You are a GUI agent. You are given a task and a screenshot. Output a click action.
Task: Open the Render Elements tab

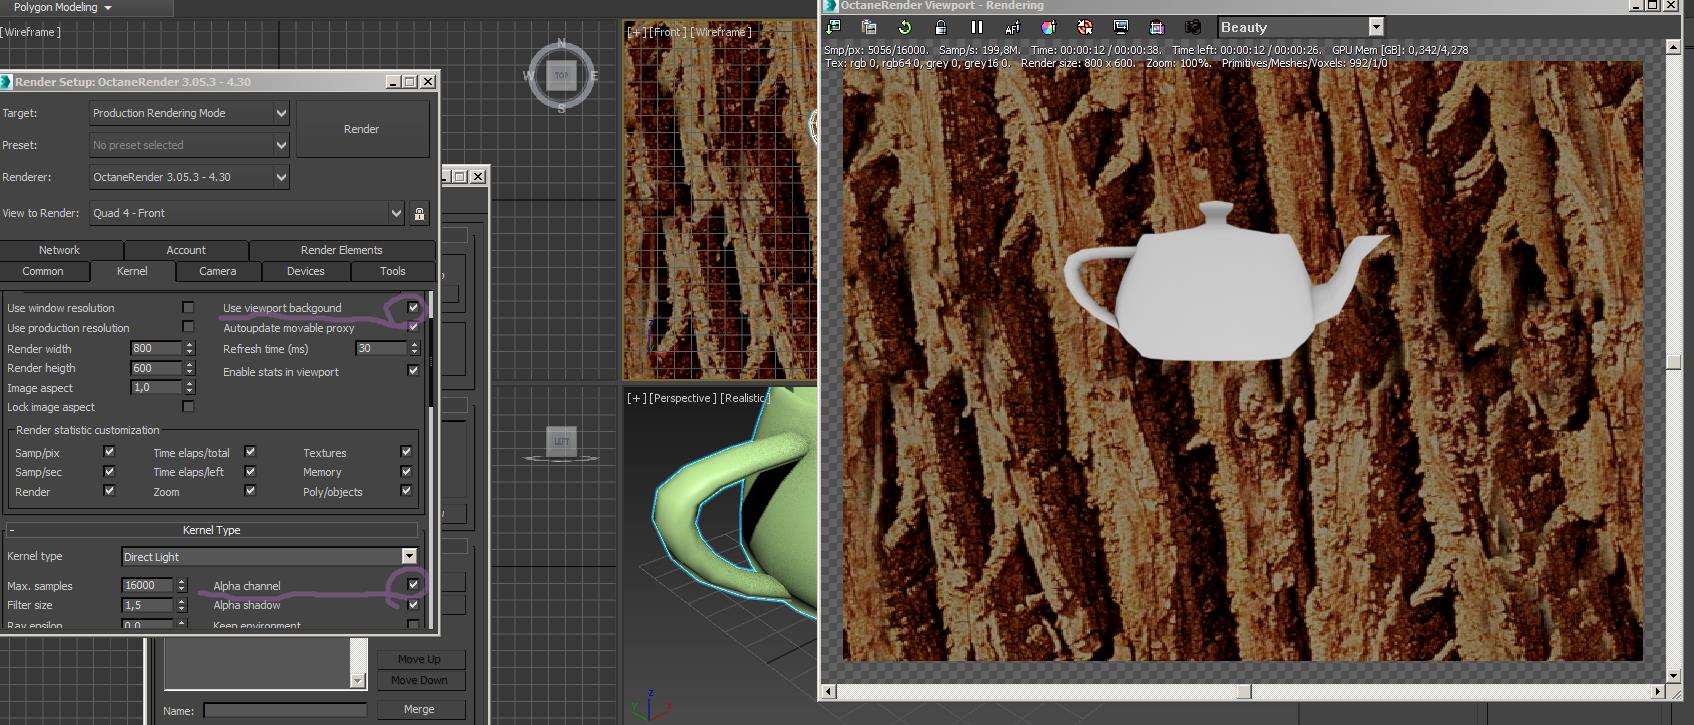(x=341, y=250)
